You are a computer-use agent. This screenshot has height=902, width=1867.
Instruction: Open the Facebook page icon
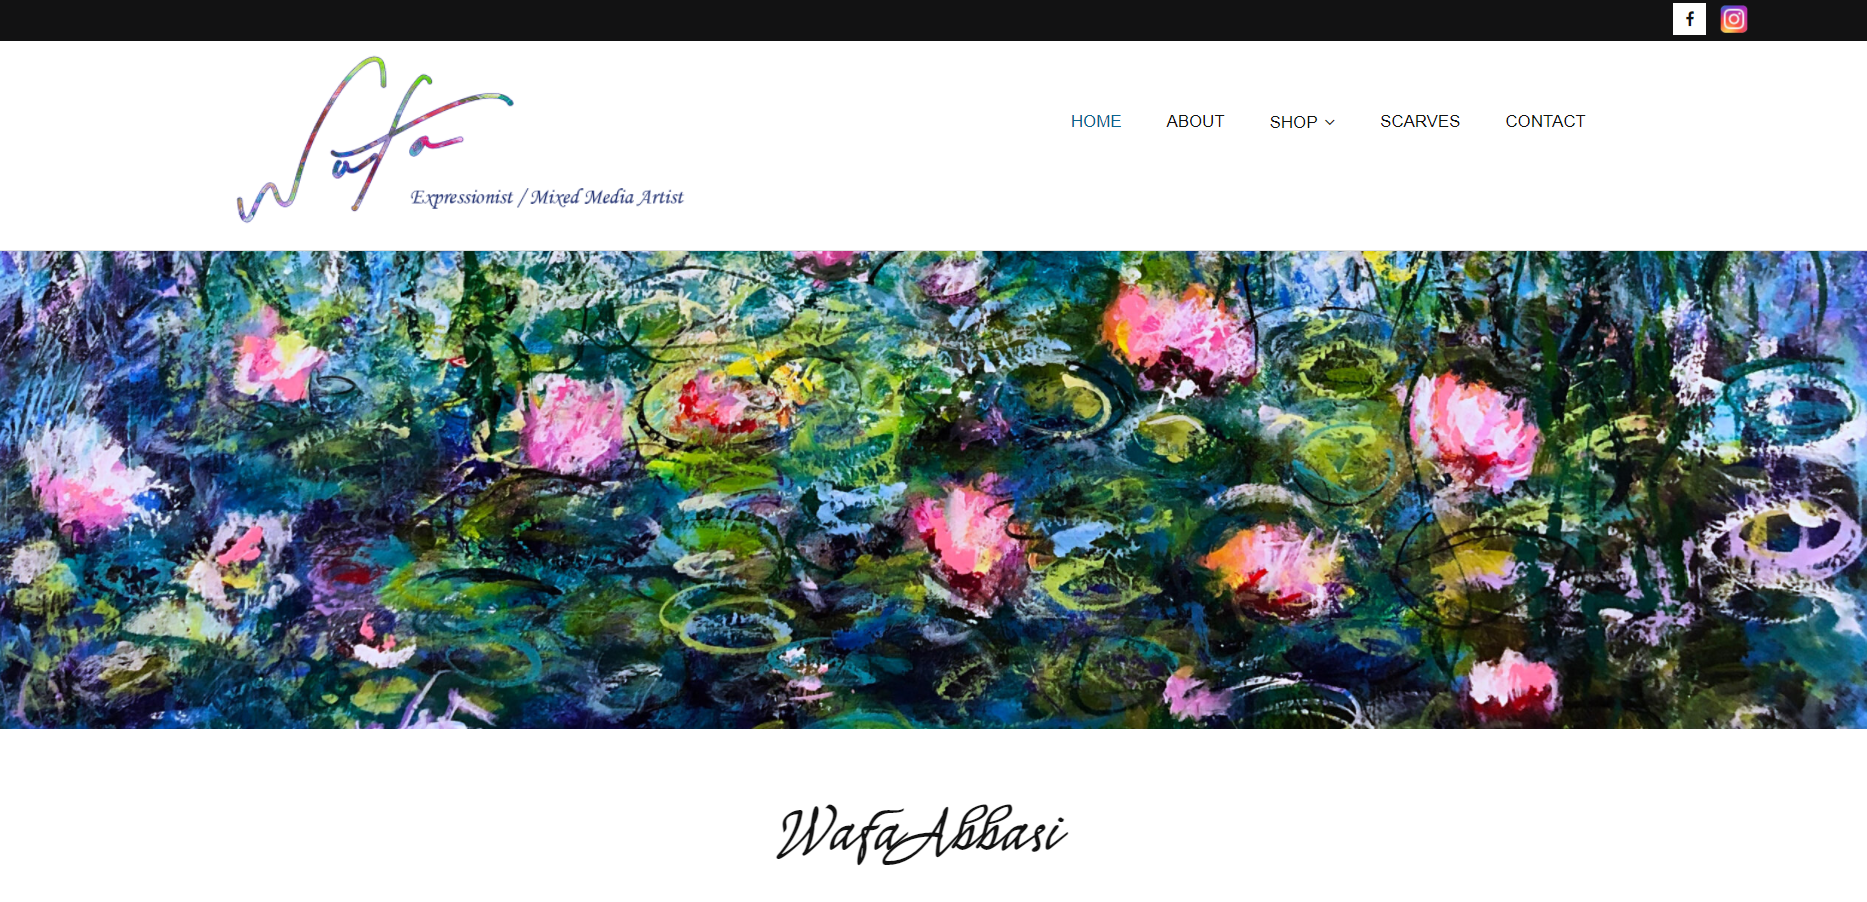pos(1689,19)
